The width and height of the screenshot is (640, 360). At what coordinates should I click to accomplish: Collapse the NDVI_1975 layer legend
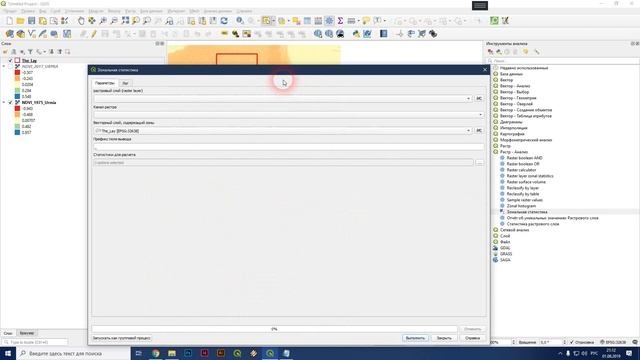tap(4, 102)
